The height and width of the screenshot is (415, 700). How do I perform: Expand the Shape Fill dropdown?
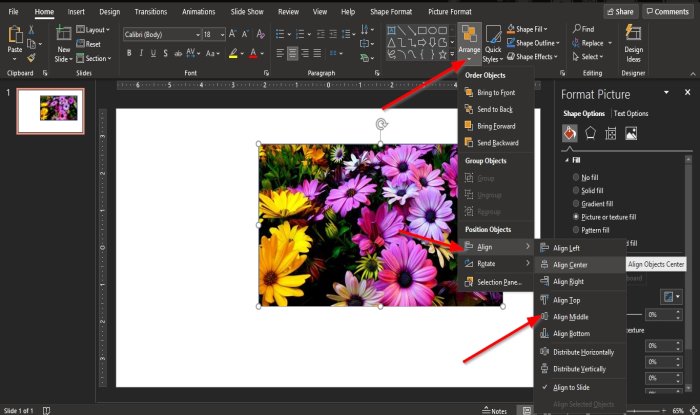click(547, 30)
